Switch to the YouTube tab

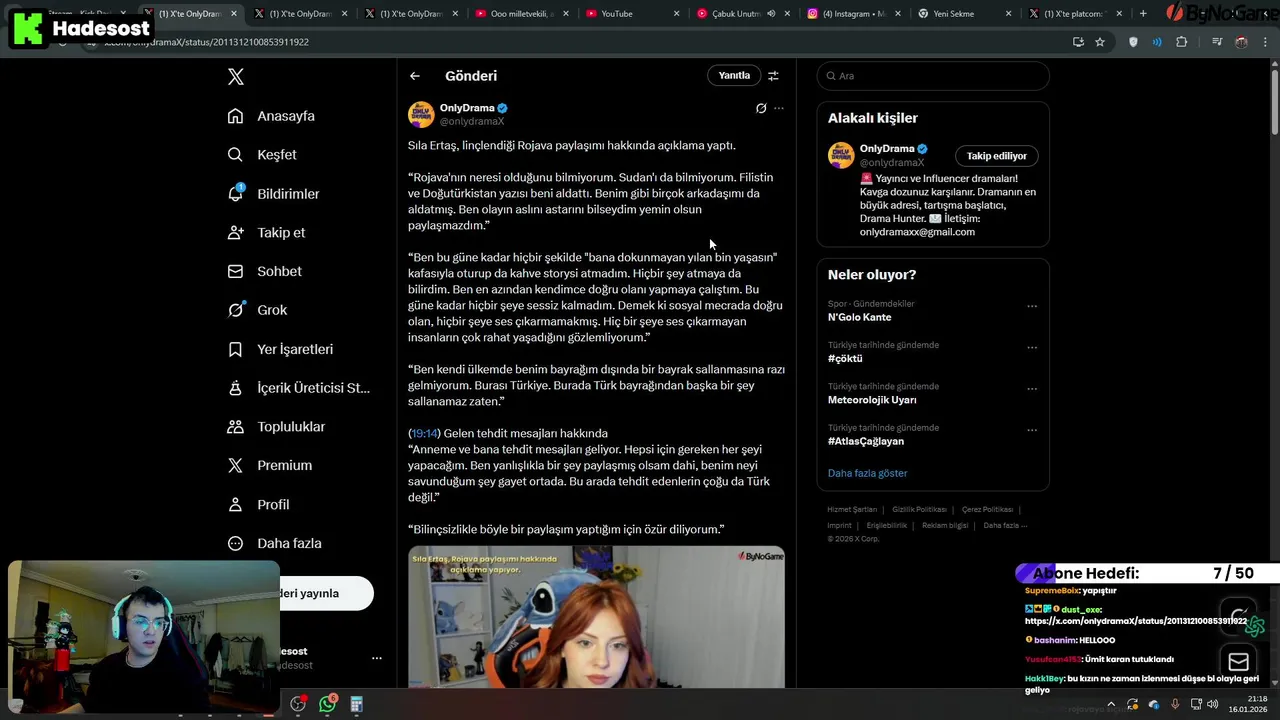point(632,14)
